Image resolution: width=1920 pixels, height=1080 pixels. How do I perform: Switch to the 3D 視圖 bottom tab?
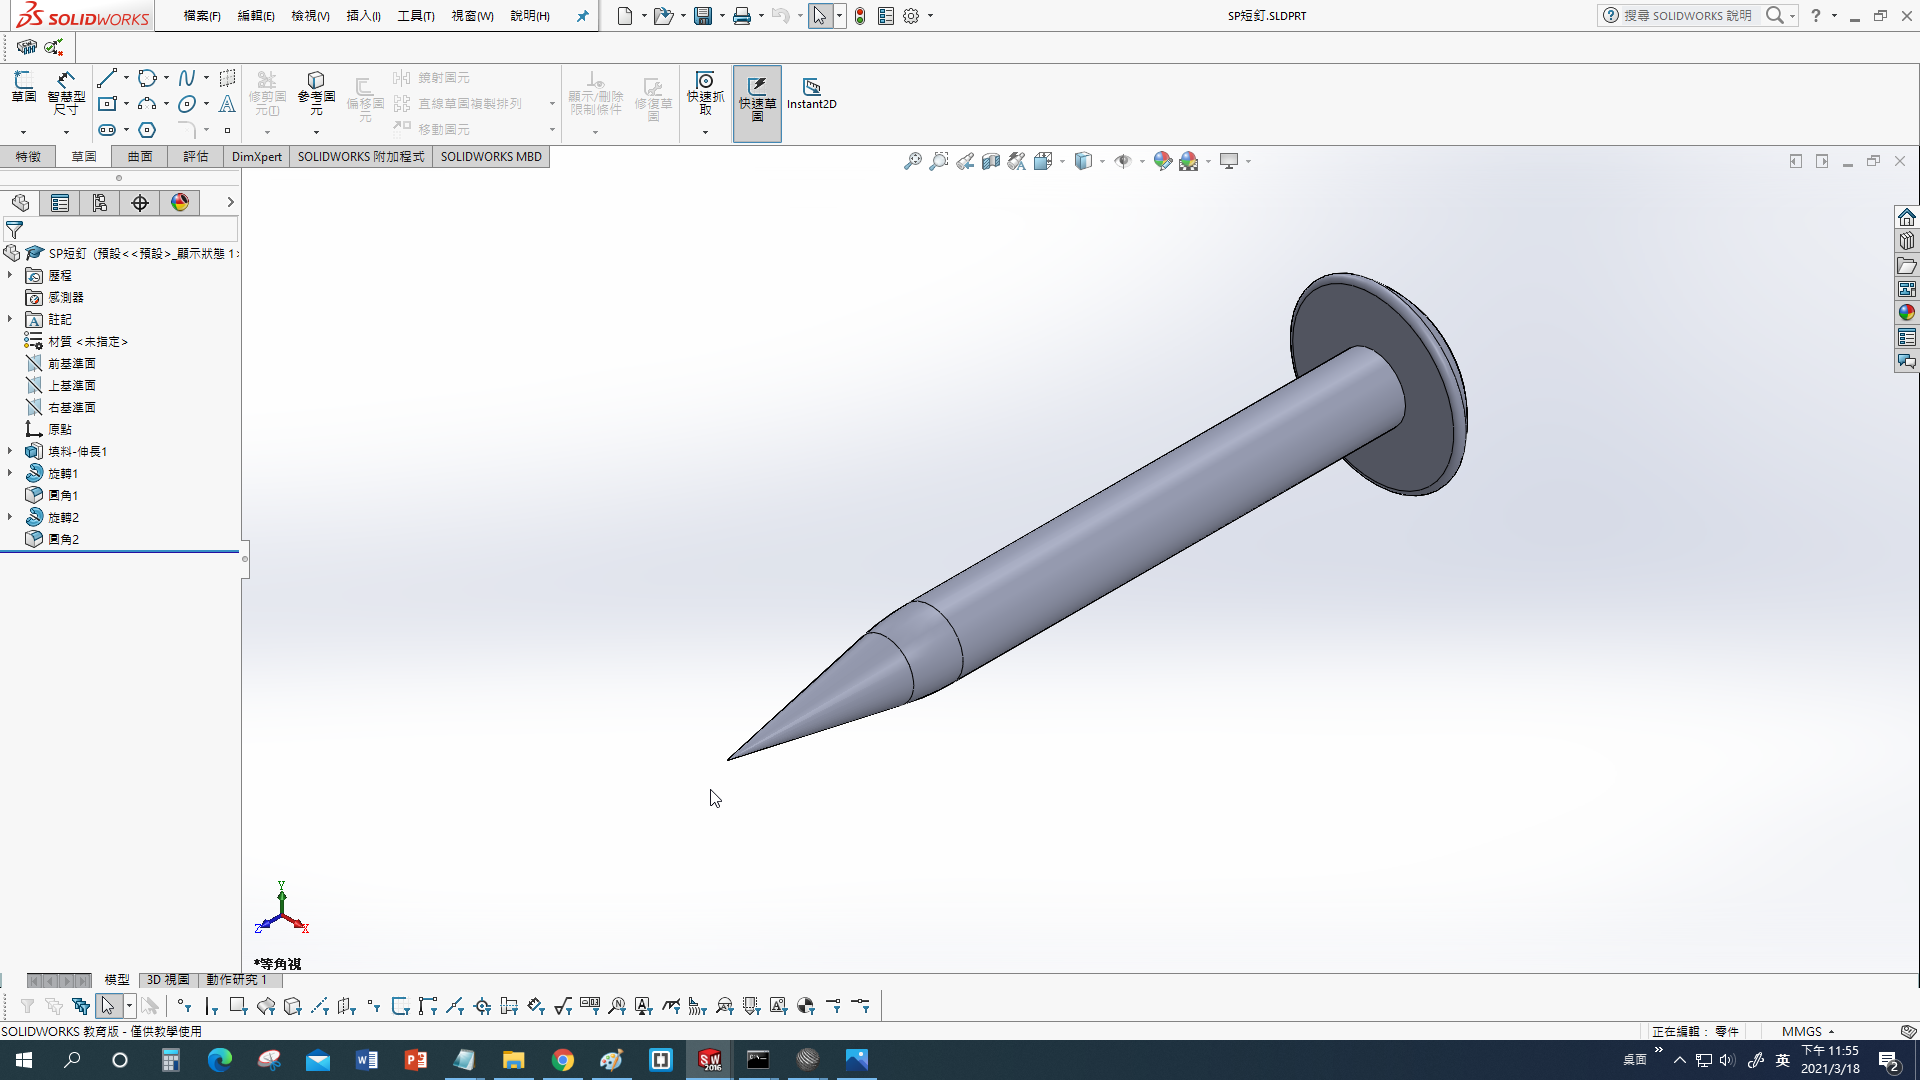point(168,980)
